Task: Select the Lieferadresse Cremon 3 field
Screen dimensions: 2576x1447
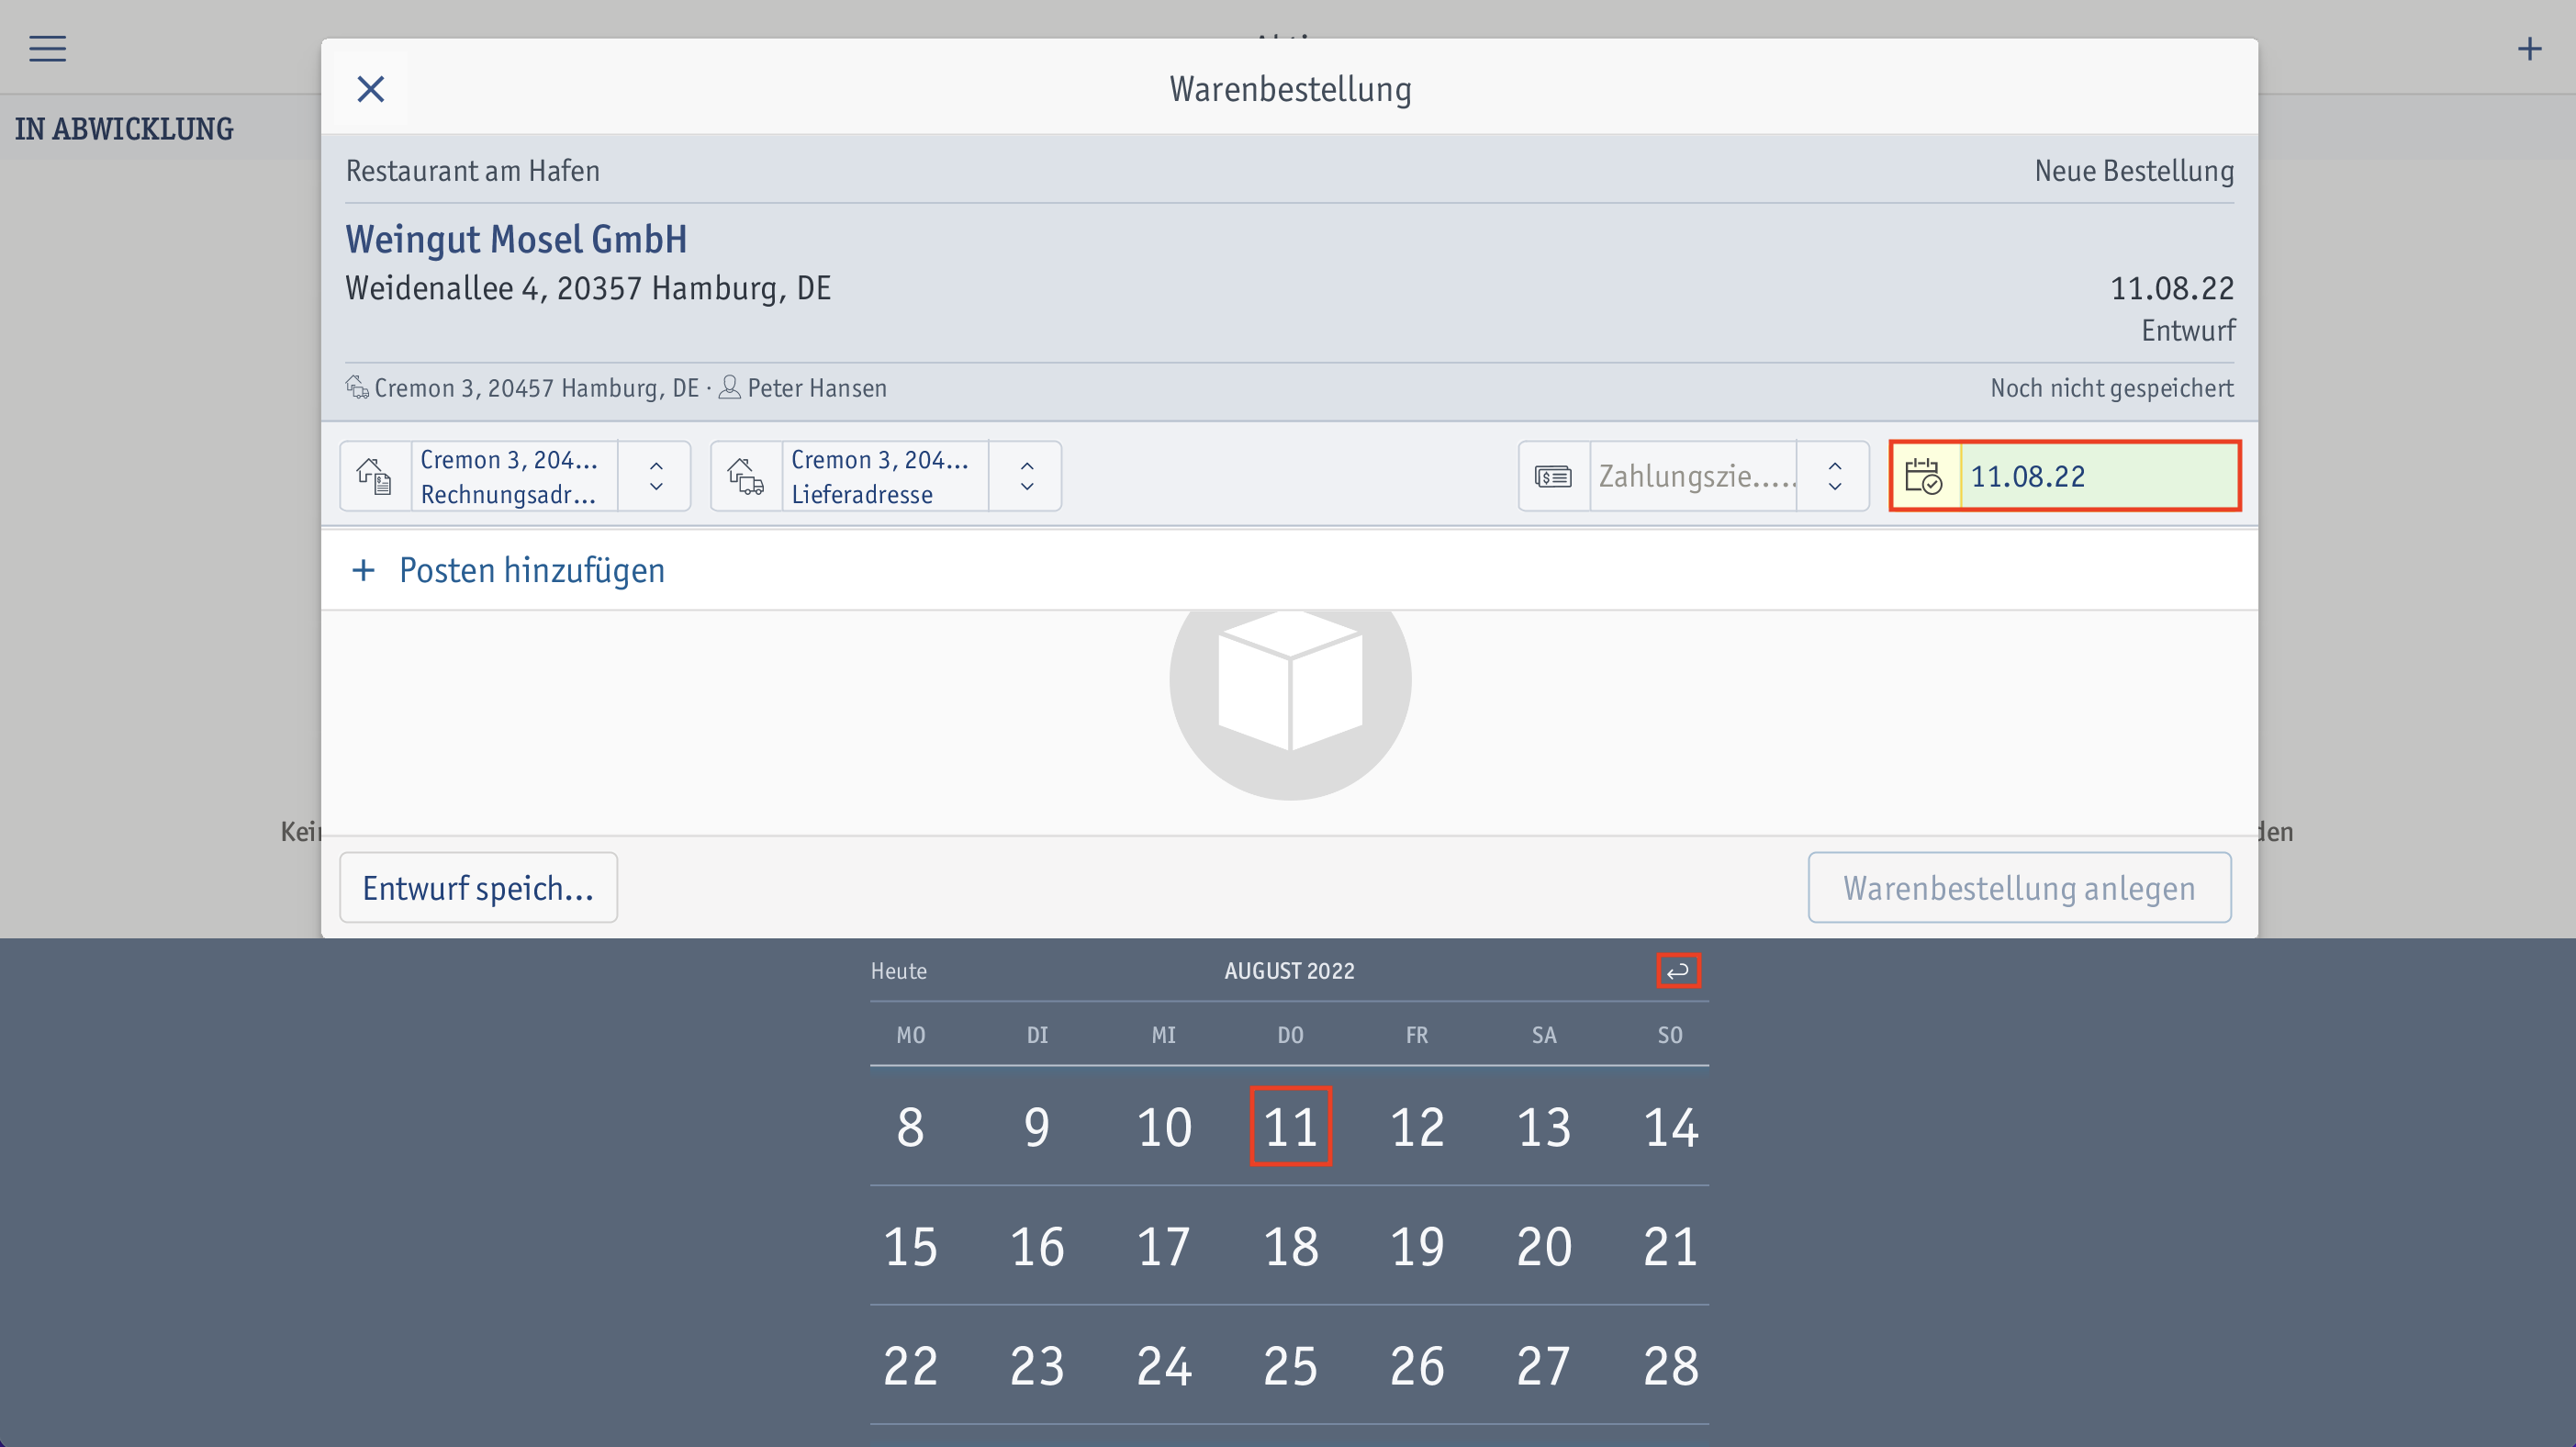Action: point(885,476)
